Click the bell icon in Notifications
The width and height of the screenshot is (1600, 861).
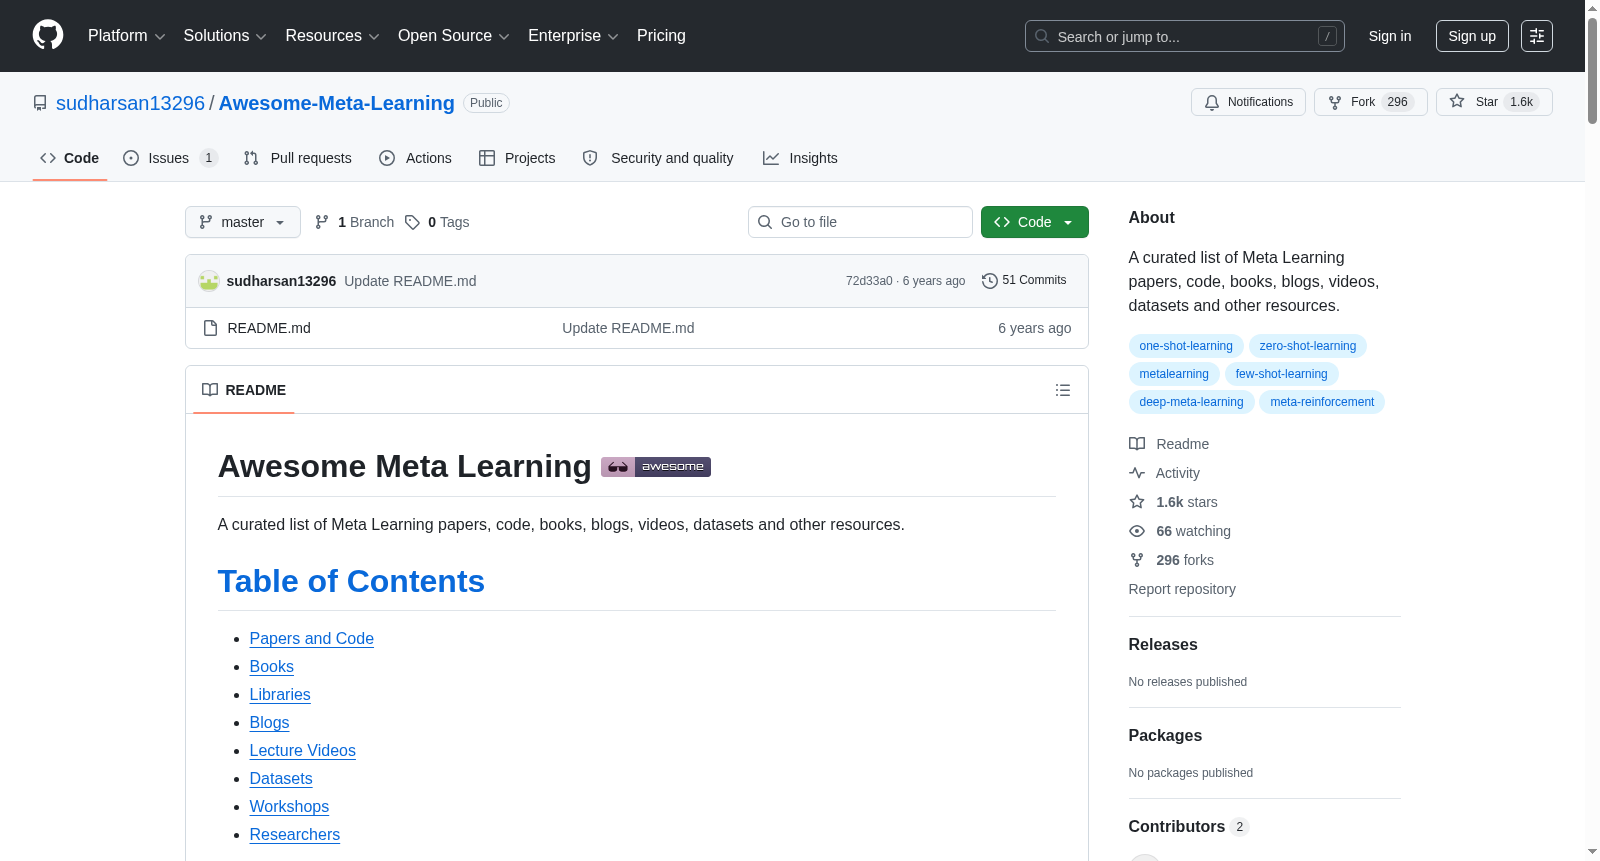tap(1212, 102)
